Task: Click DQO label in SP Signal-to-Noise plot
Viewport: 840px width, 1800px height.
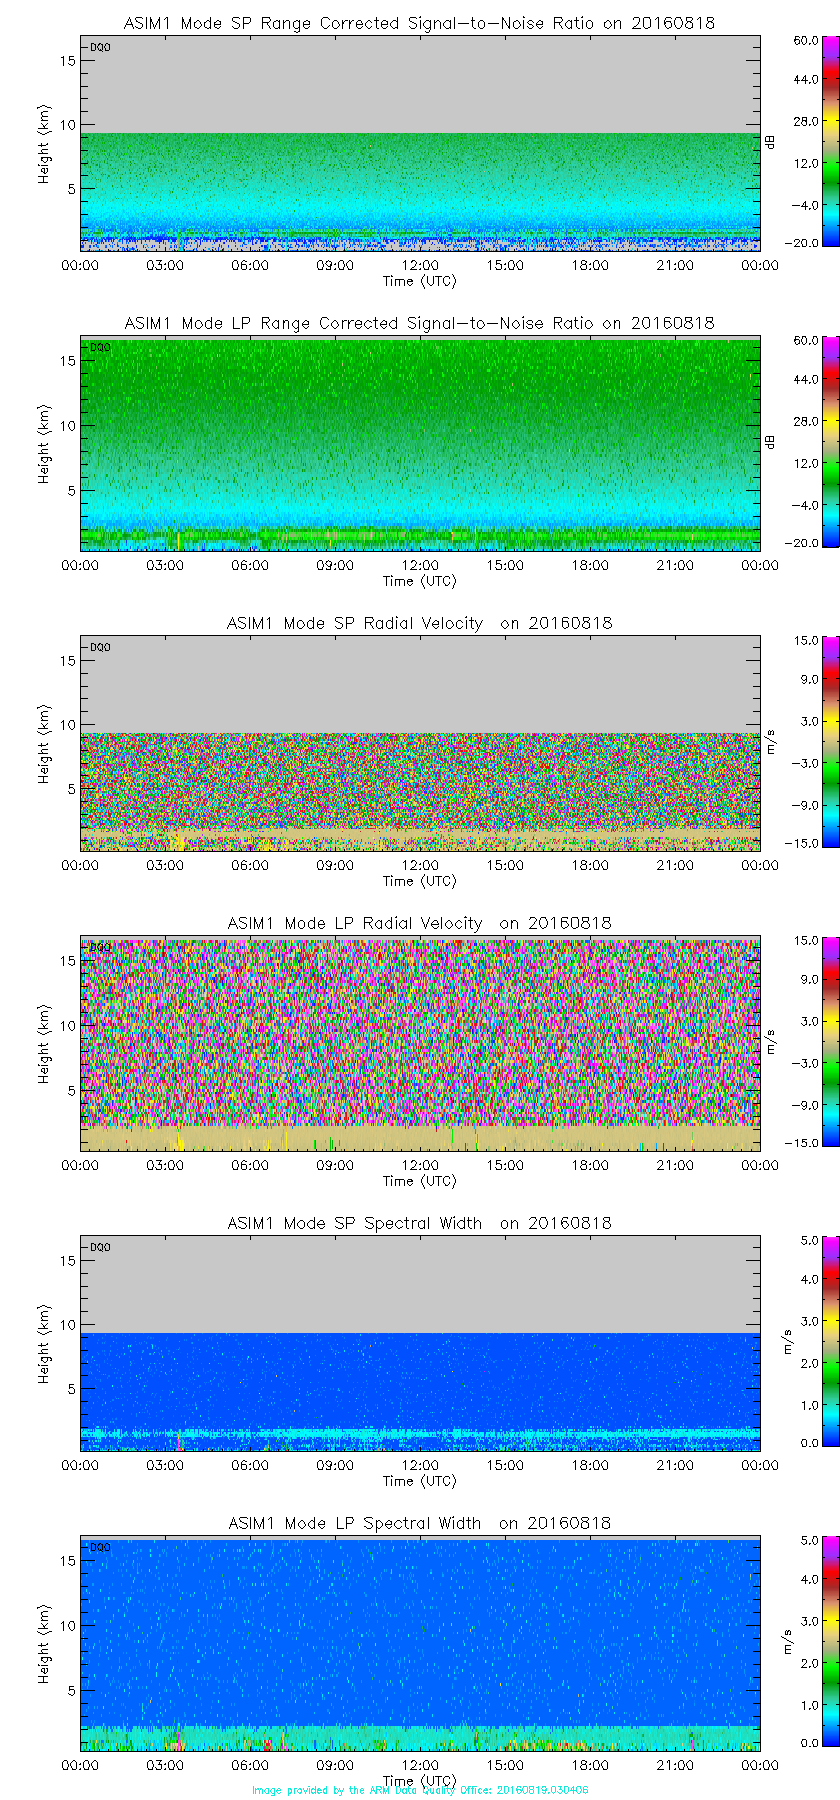Action: [x=100, y=47]
